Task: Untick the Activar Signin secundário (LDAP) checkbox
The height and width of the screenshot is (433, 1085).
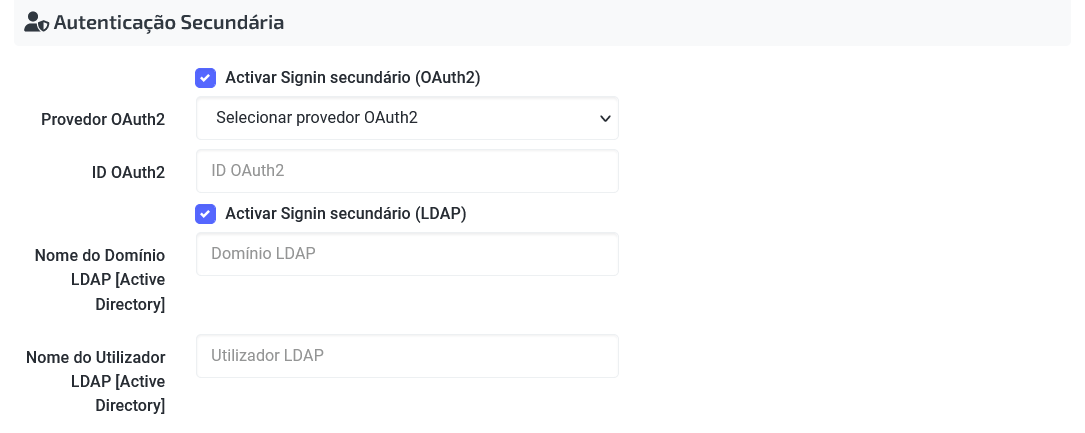Action: (206, 214)
